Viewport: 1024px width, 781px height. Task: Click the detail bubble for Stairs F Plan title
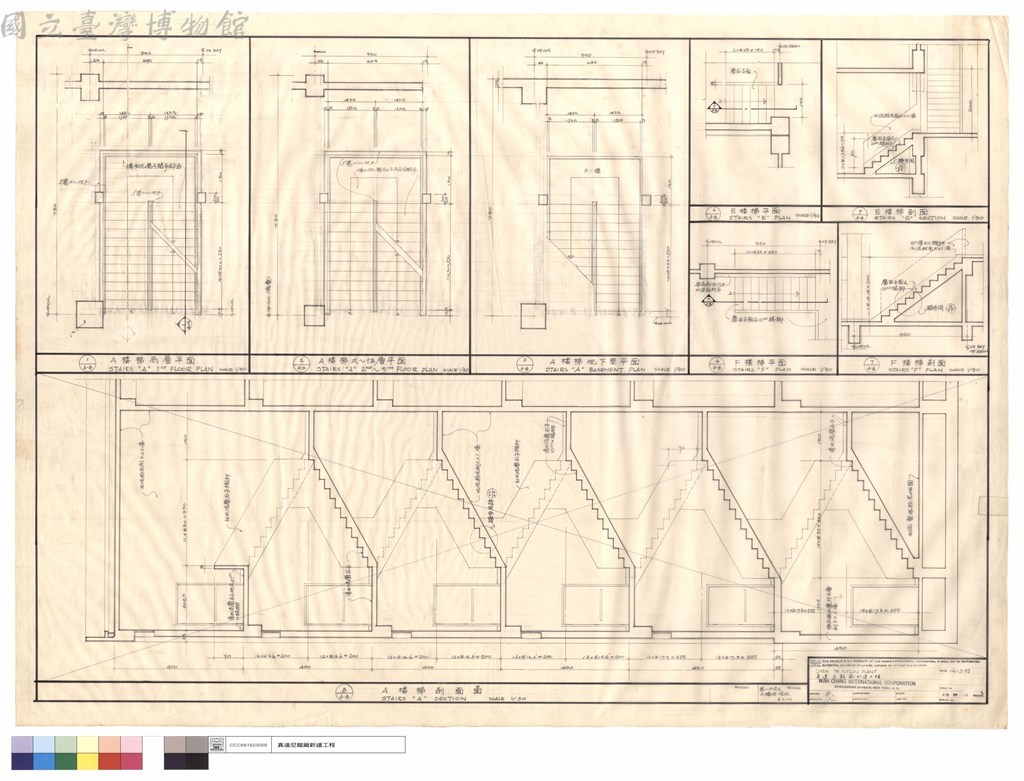click(716, 365)
